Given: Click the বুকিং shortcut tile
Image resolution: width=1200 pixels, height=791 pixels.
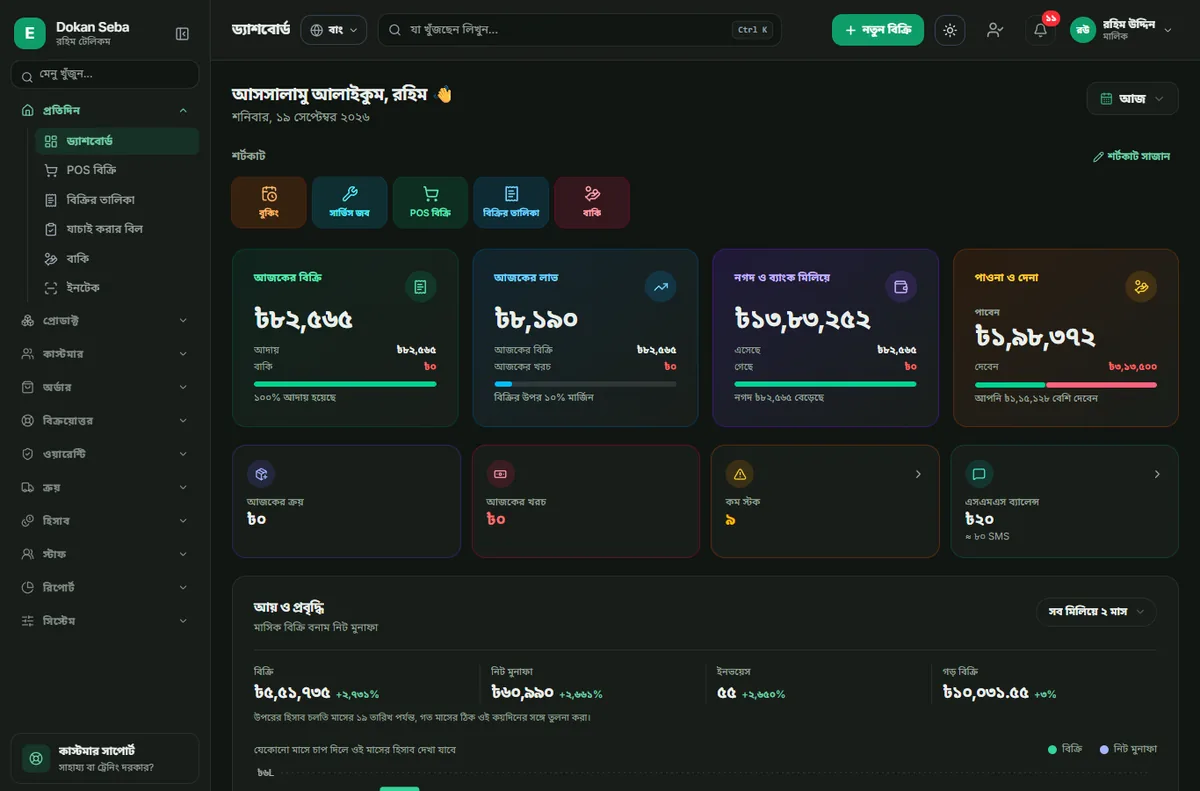Looking at the screenshot, I should coord(268,202).
